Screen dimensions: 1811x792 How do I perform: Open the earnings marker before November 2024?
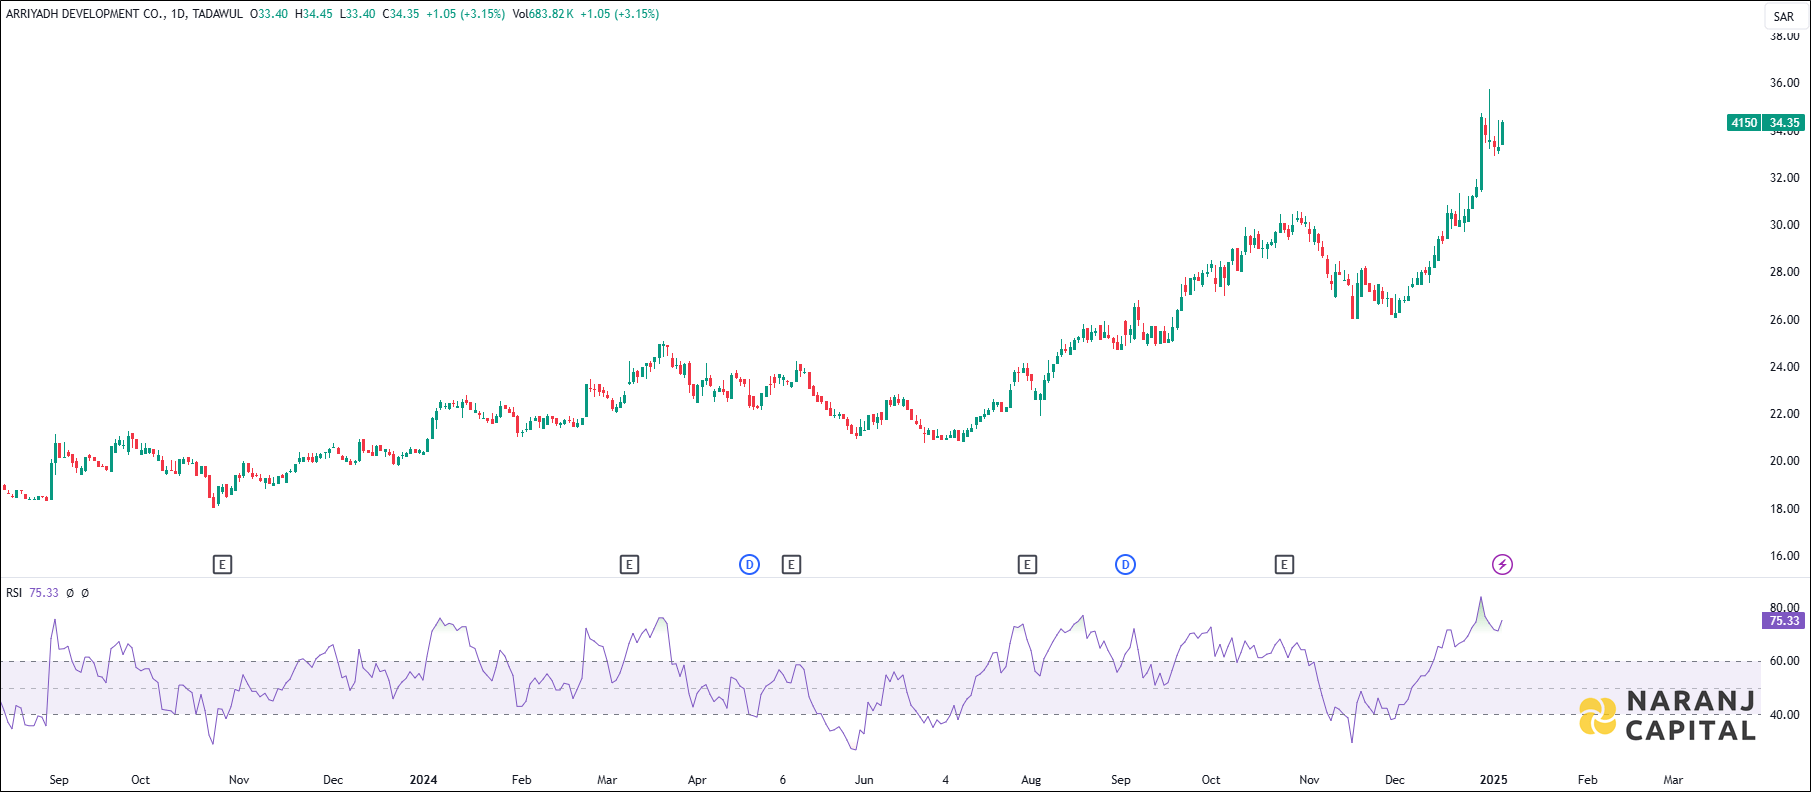point(1284,565)
